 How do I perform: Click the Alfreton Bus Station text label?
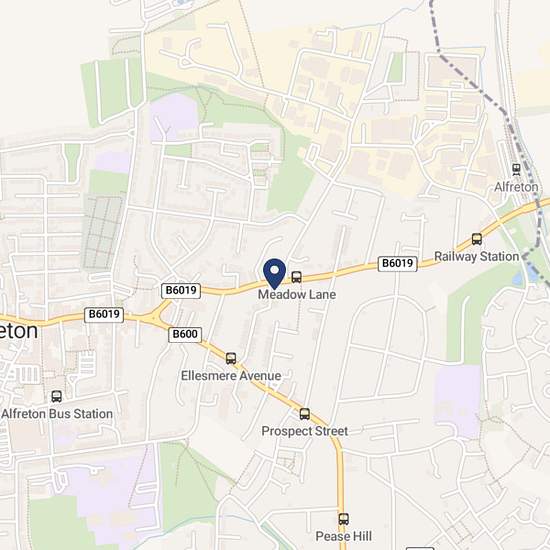coord(57,414)
